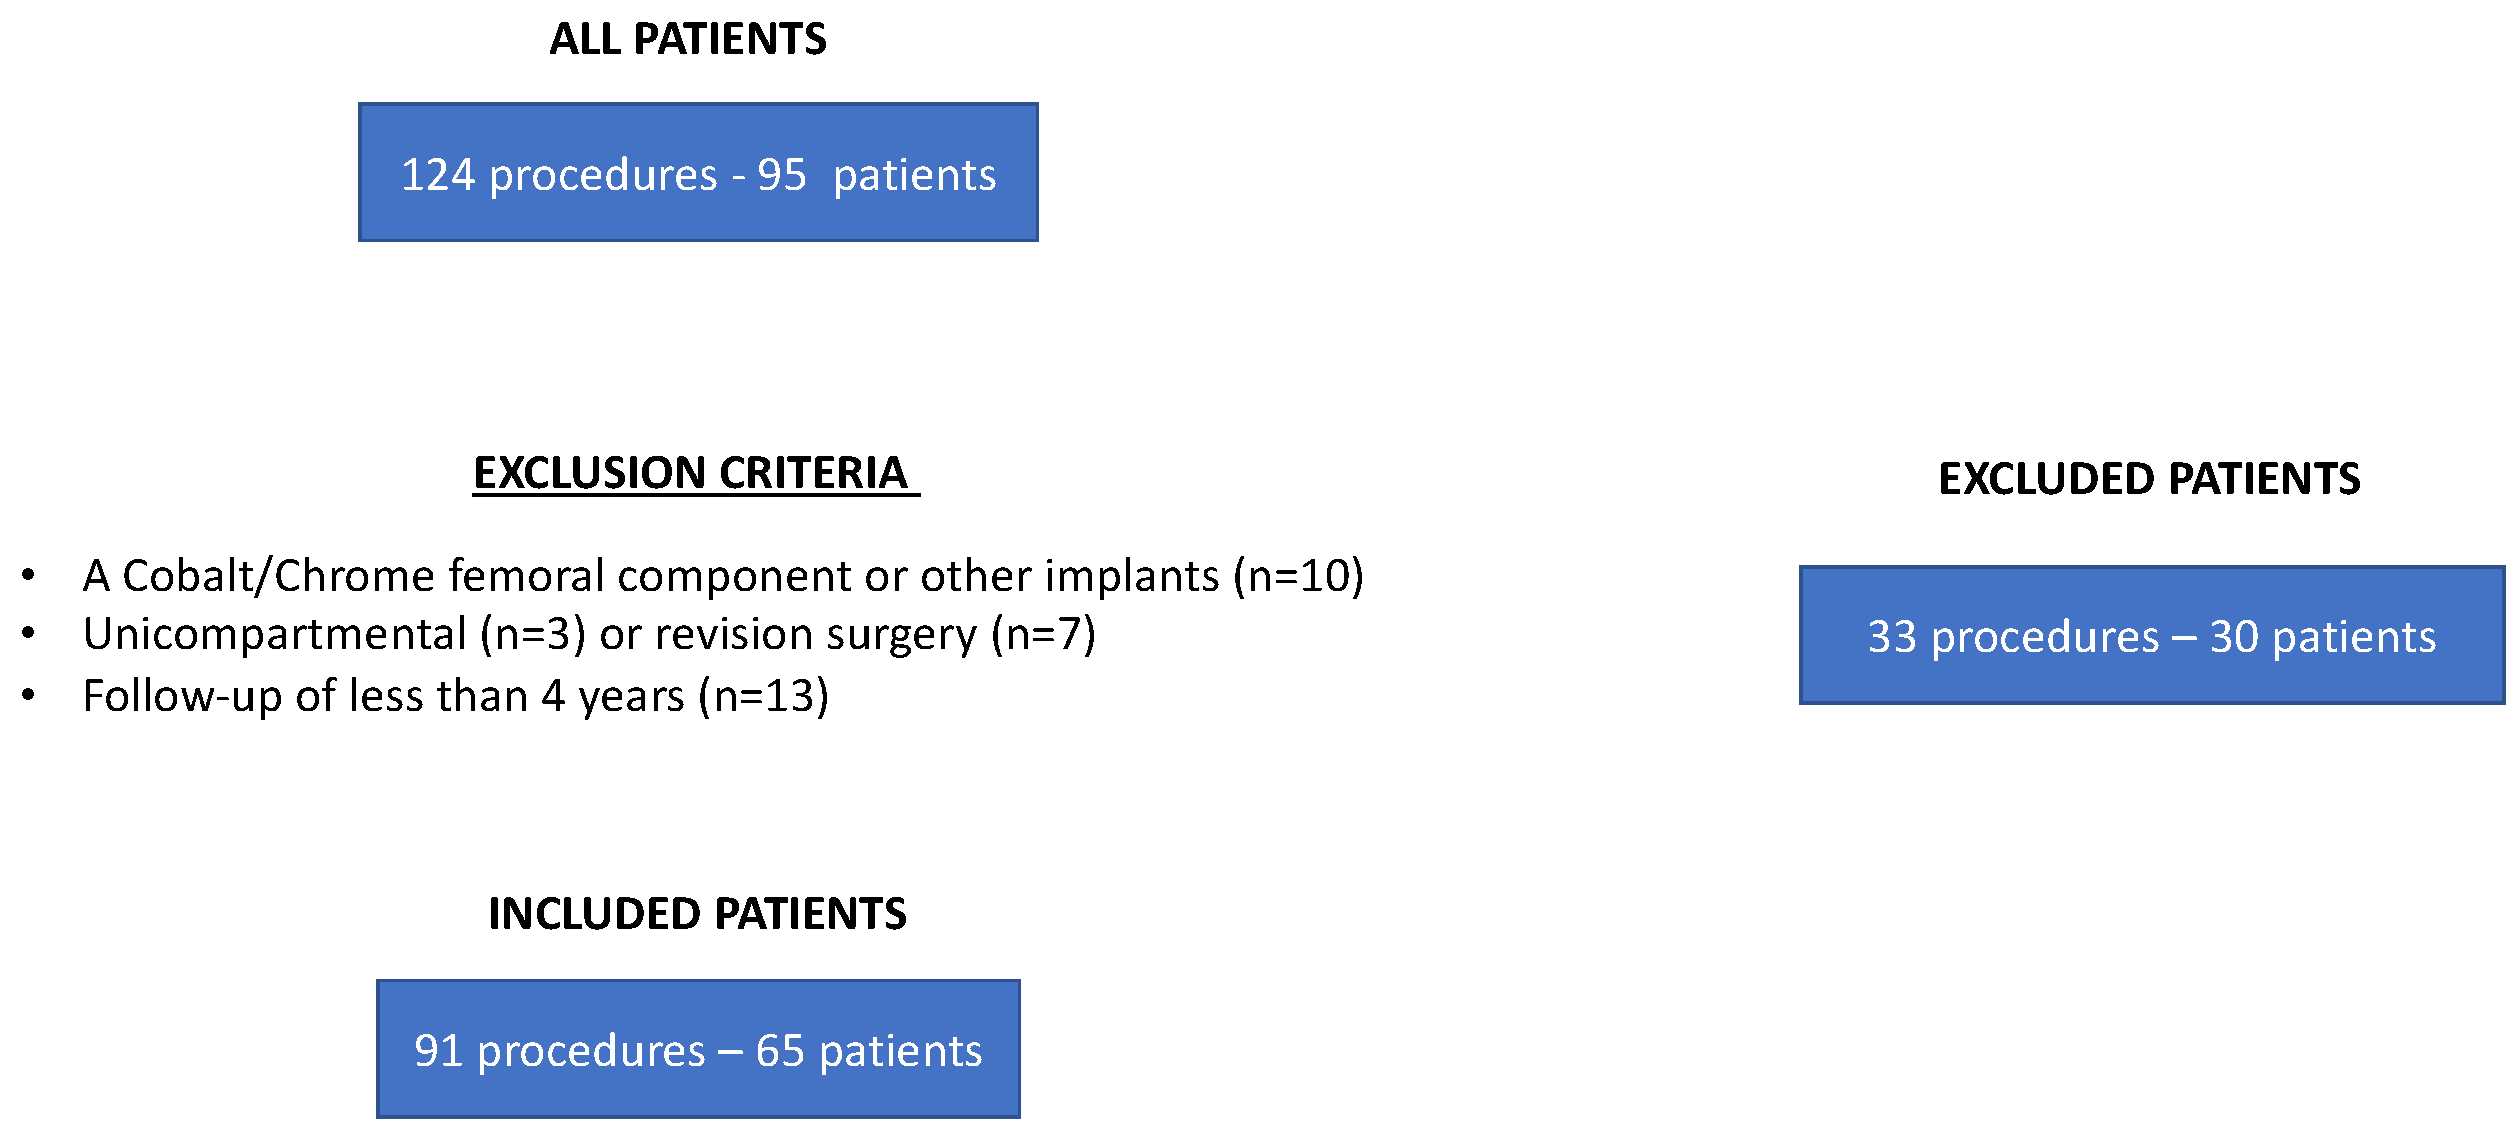Click the "(n=3)" count after Unicompartmental
The image size is (2520, 1135).
point(533,634)
